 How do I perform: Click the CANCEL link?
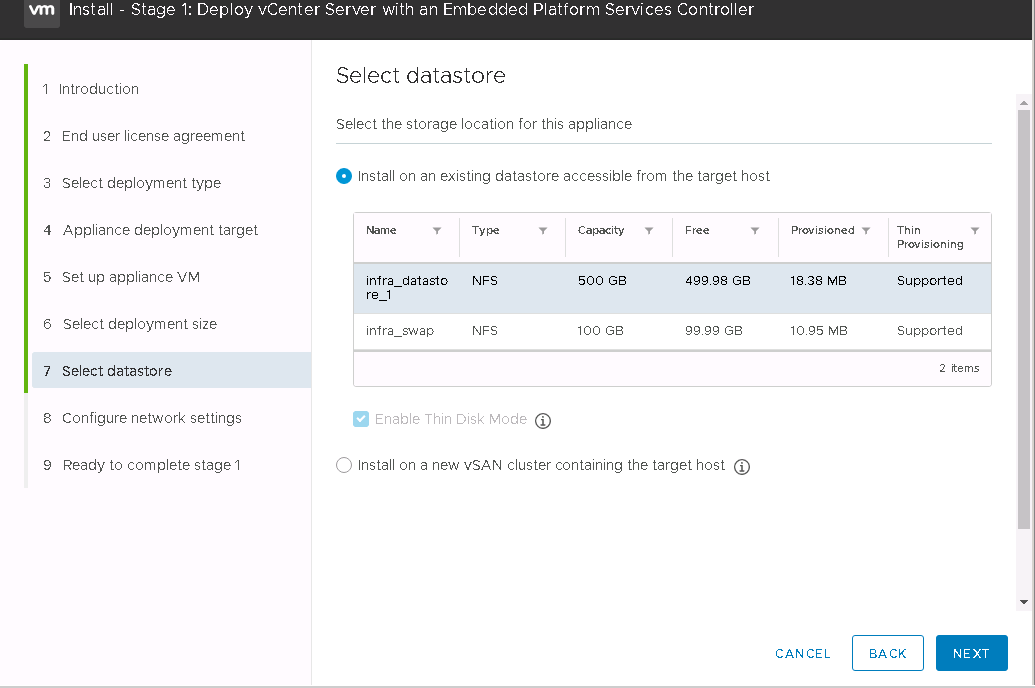pyautogui.click(x=802, y=654)
